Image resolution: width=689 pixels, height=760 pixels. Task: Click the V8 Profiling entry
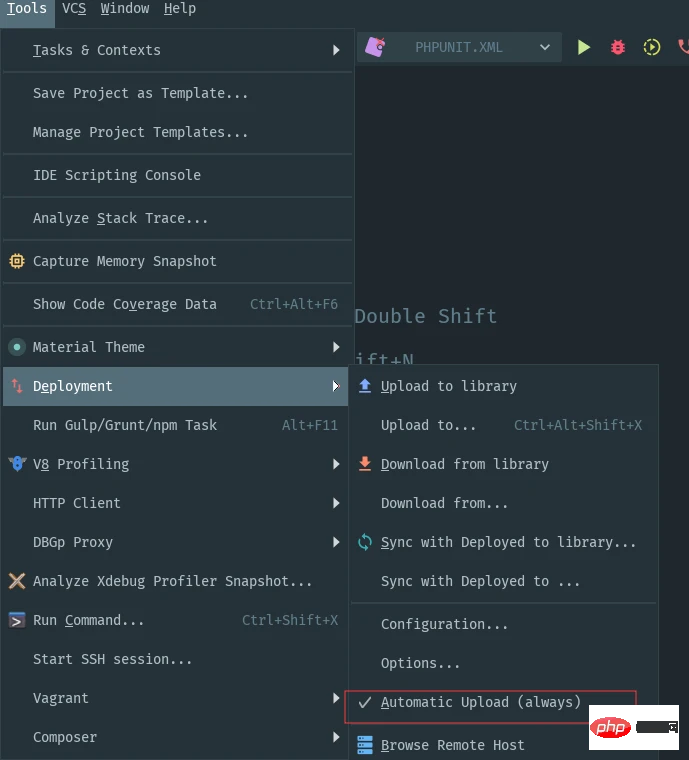175,464
